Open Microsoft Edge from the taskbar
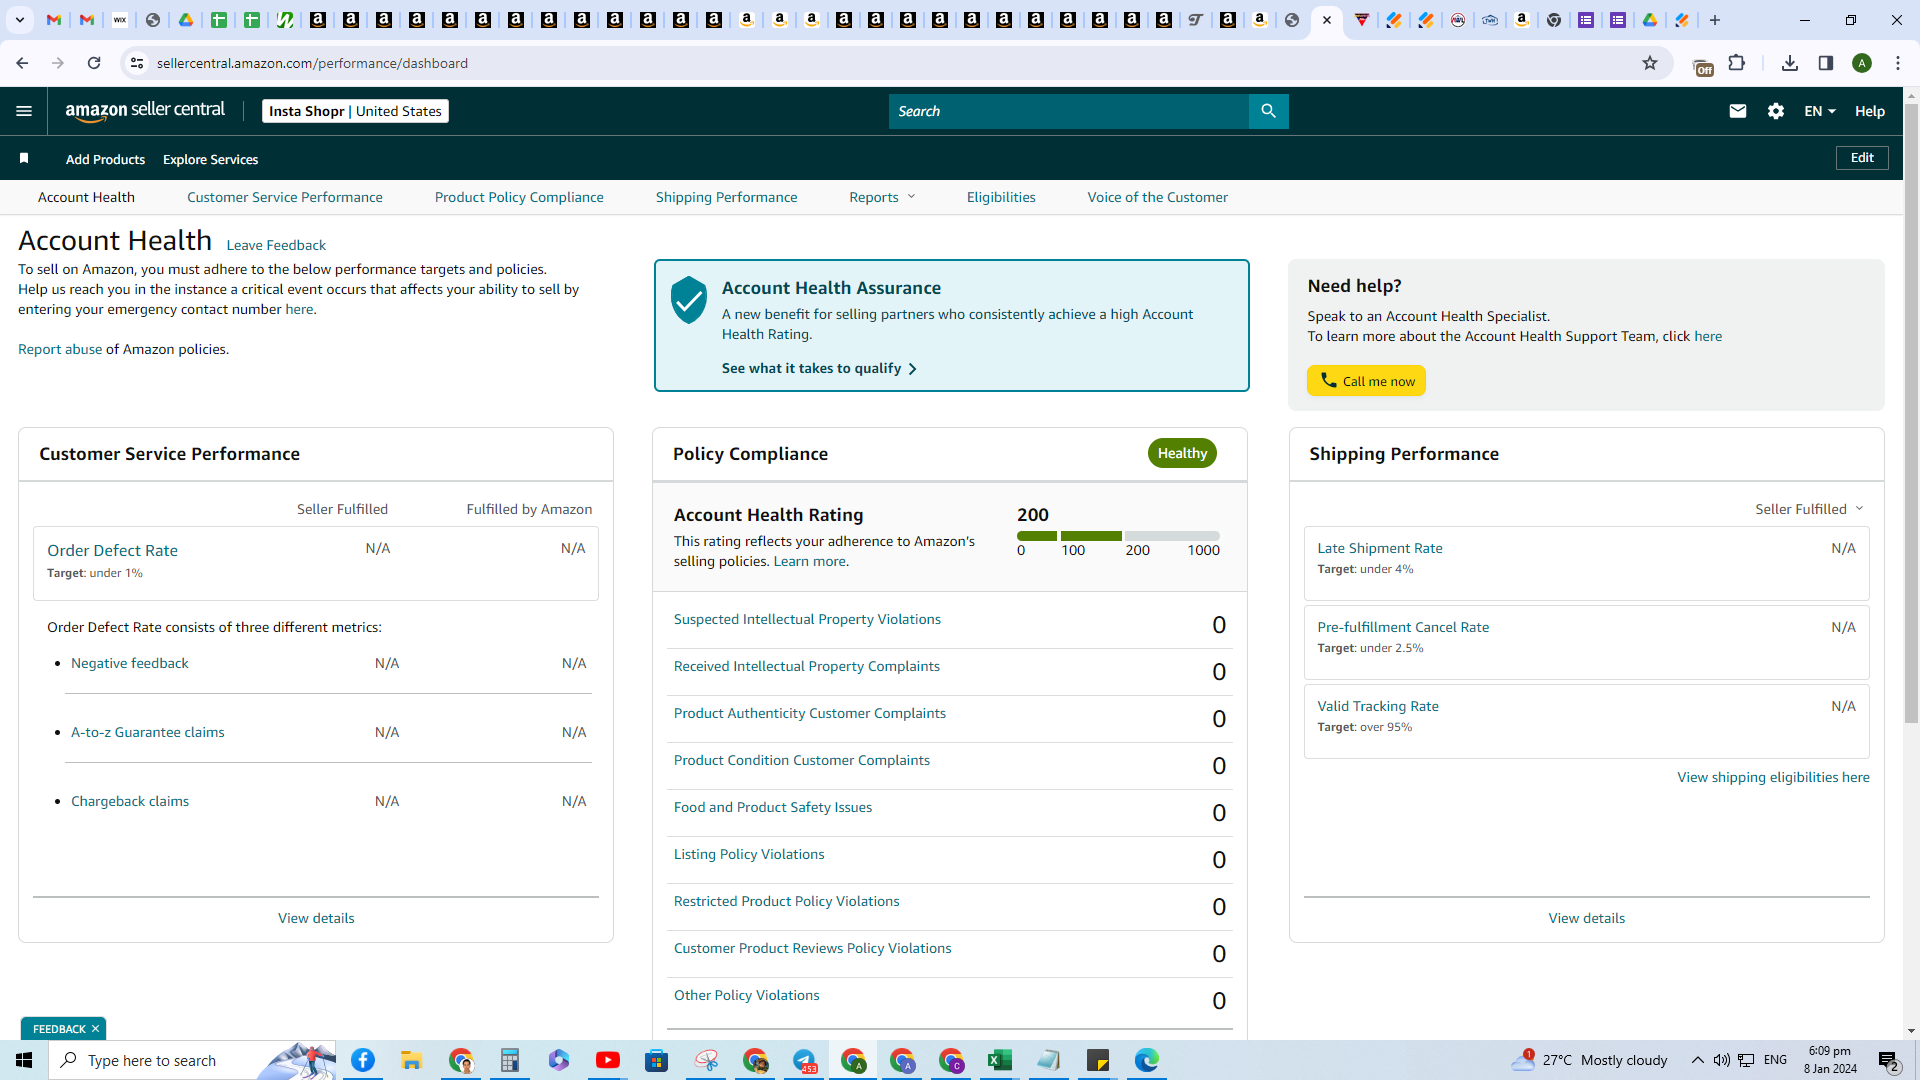The height and width of the screenshot is (1080, 1920). click(1147, 1060)
